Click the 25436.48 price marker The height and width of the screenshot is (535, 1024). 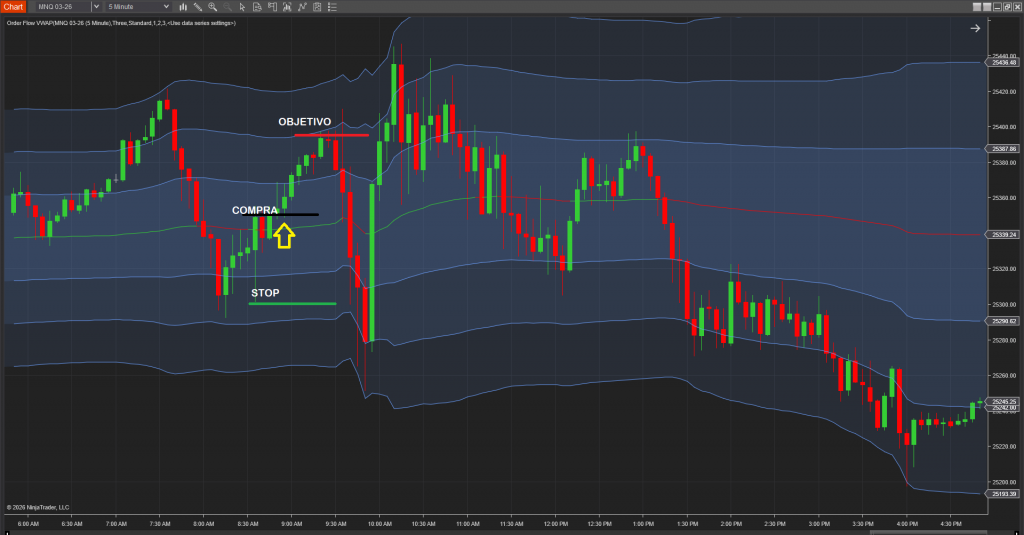click(1004, 63)
